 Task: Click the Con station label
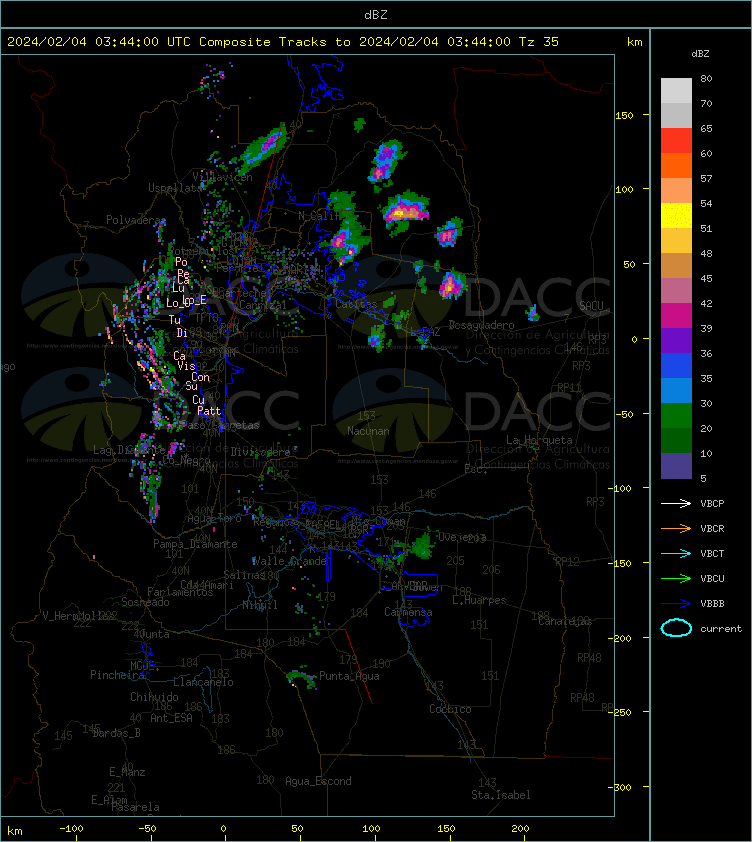pos(200,378)
